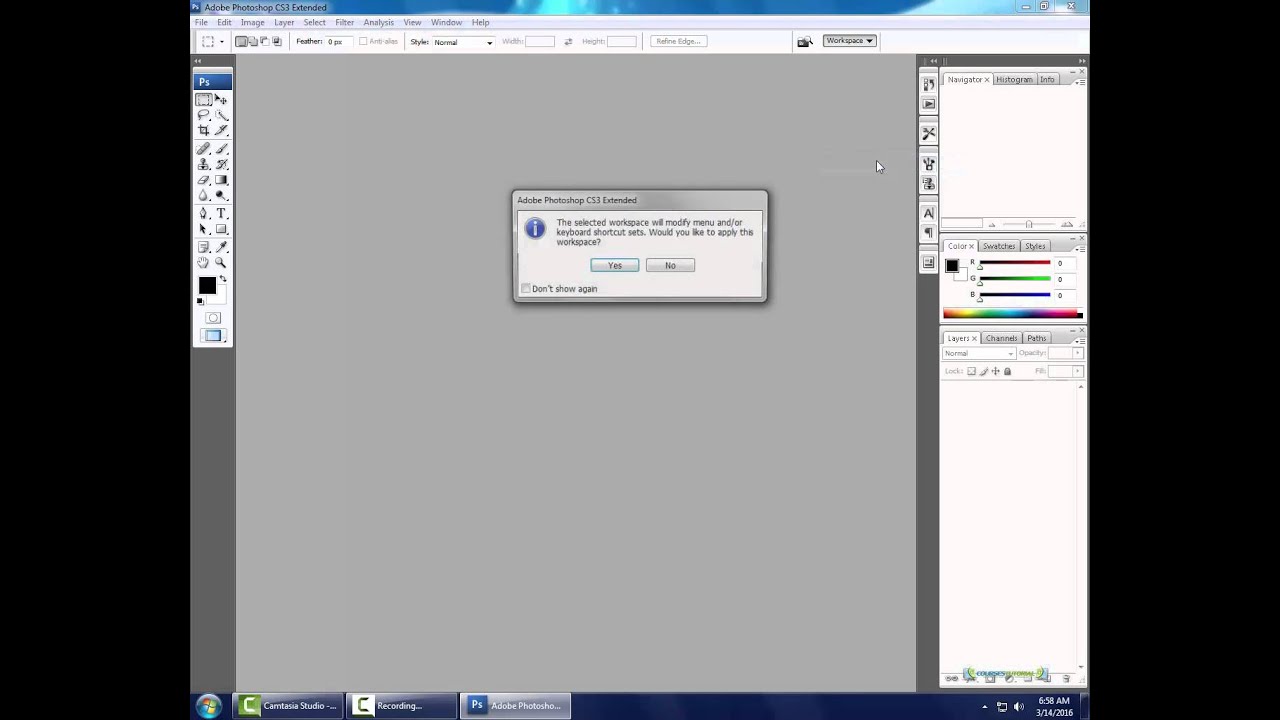Swap foreground and background colors
Image resolution: width=1280 pixels, height=720 pixels.
tap(222, 279)
